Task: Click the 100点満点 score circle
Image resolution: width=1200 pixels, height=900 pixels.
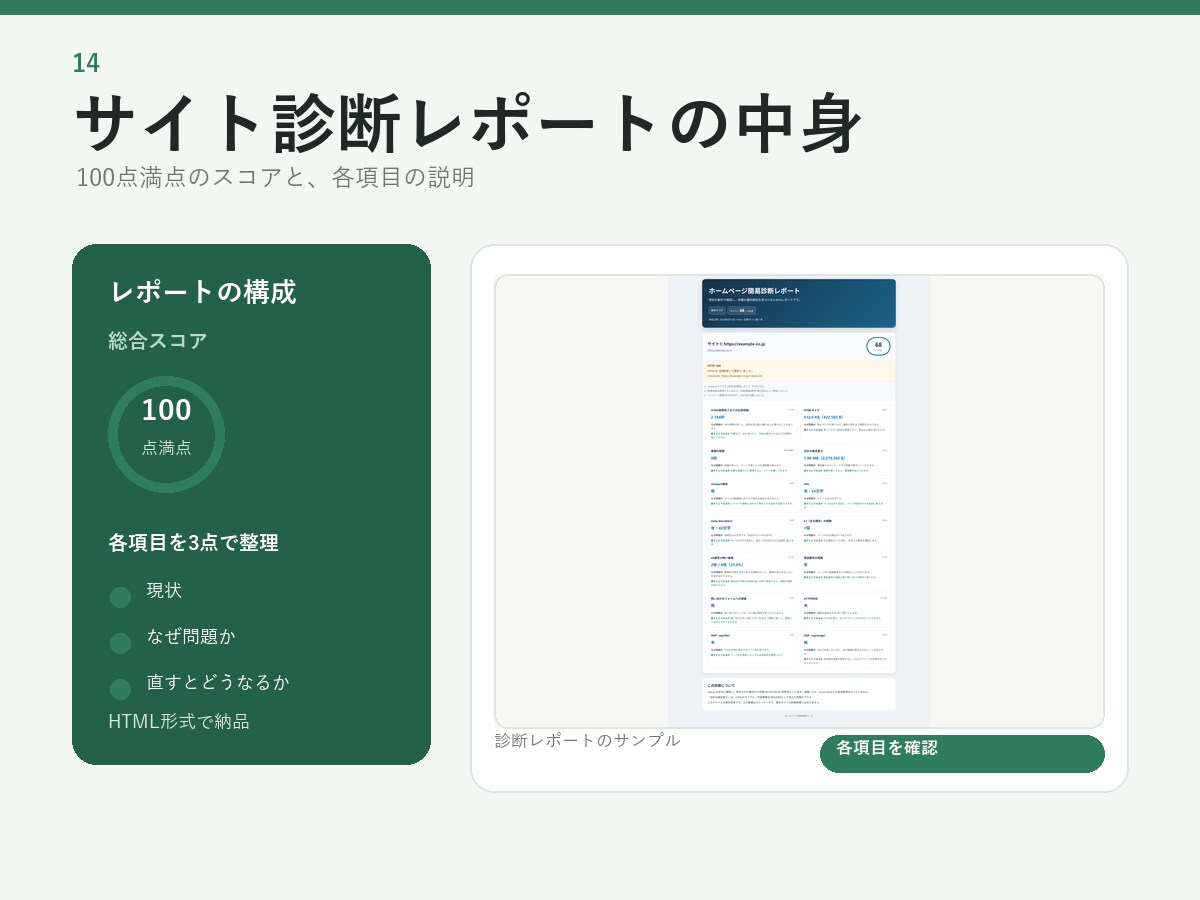Action: (166, 434)
